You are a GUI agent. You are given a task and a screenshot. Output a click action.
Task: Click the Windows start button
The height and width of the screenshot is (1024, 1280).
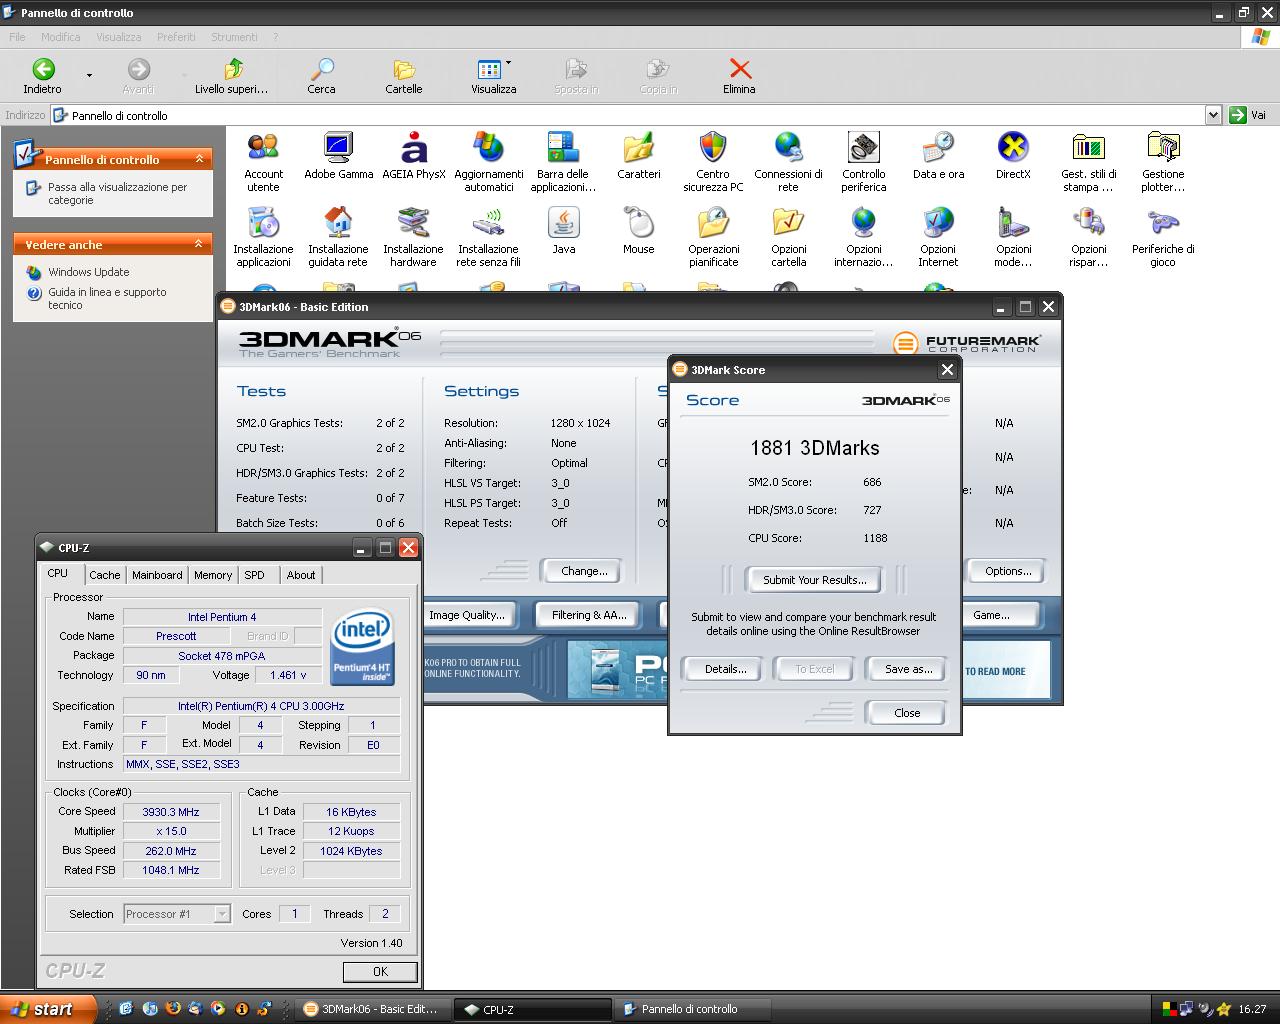click(47, 1009)
